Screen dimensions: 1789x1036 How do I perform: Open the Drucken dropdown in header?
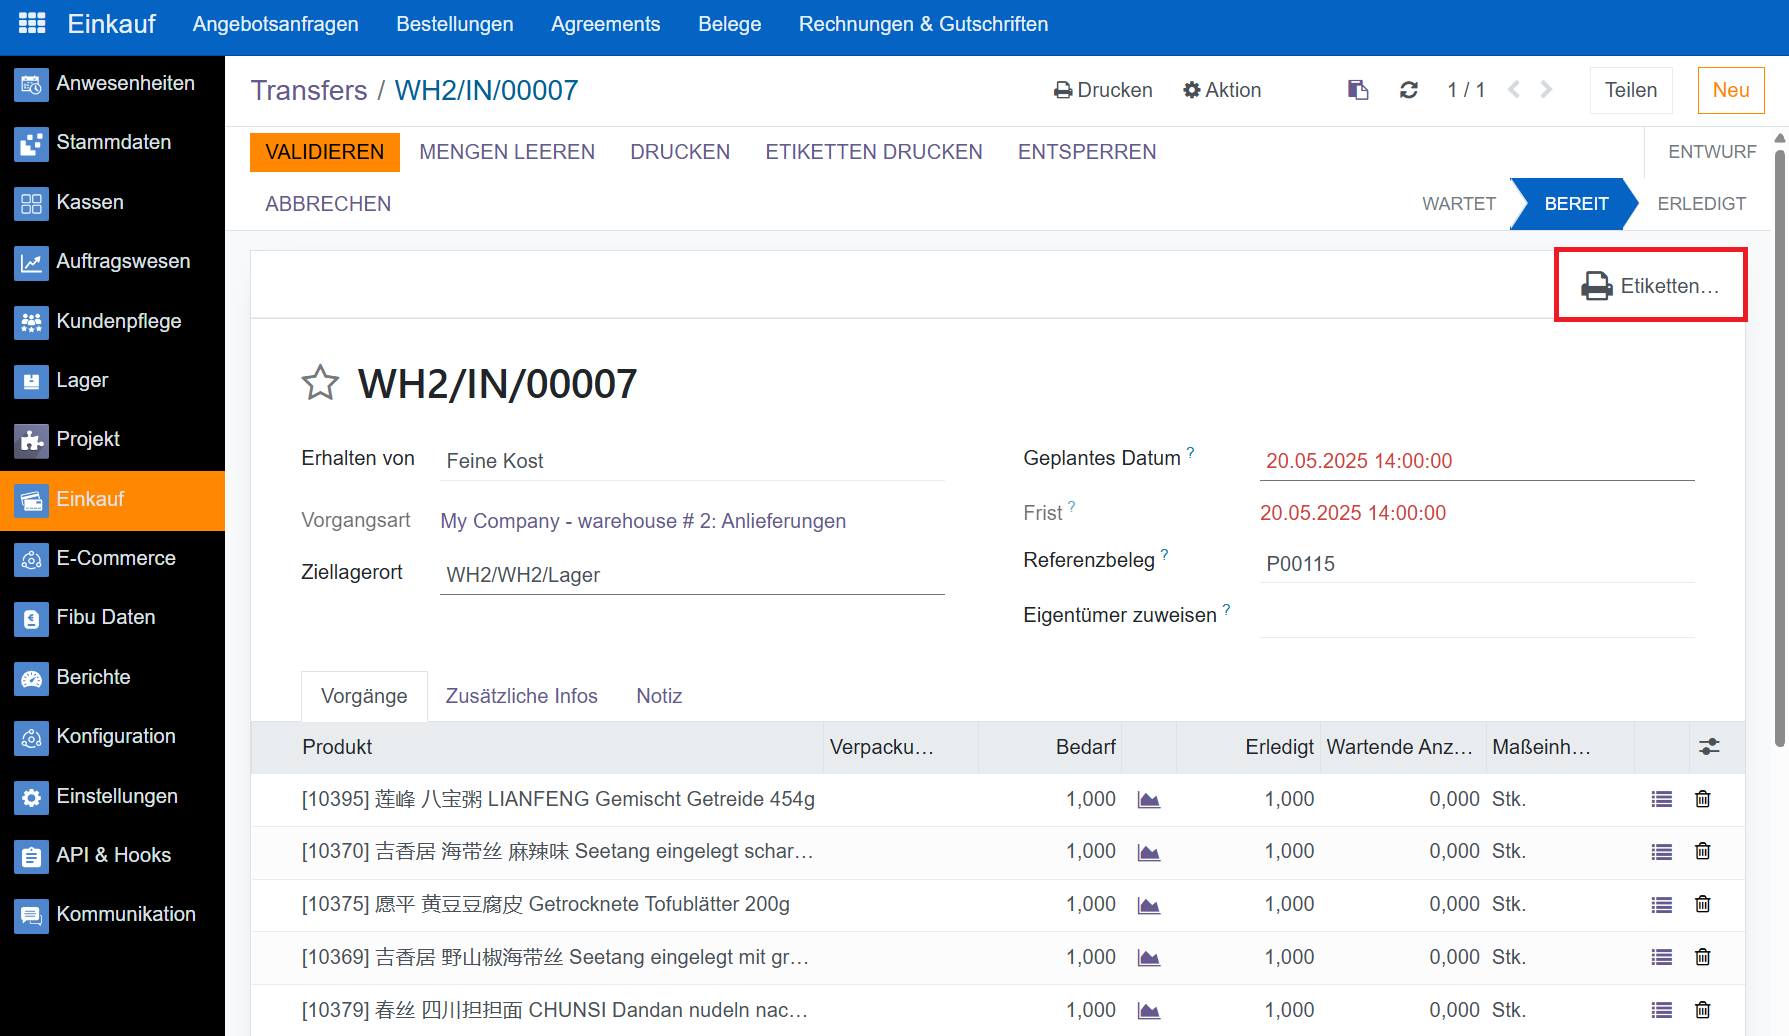(x=1103, y=90)
